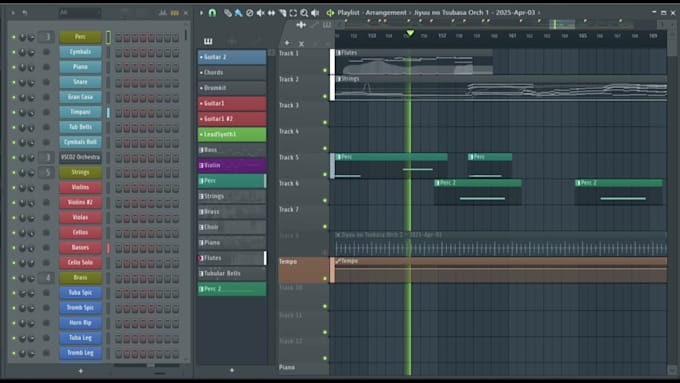Open the VSCO2 Orchestra channel button
Screen dimensions: 680x383
pyautogui.click(x=80, y=157)
